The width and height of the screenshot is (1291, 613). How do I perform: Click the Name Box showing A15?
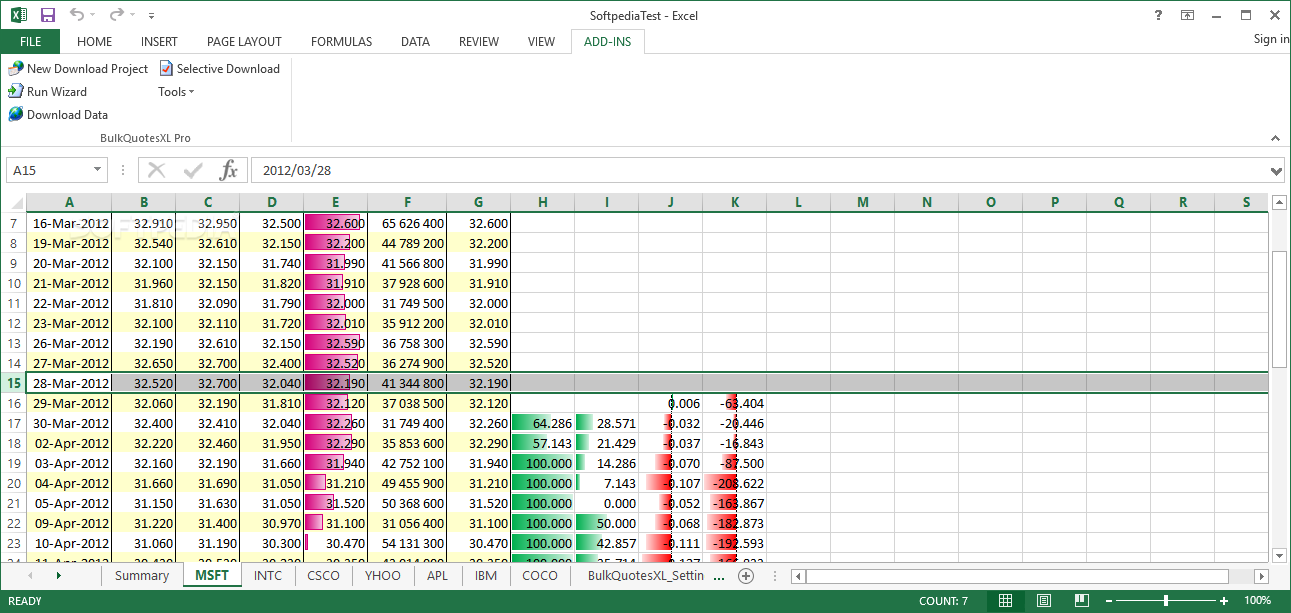pos(49,171)
